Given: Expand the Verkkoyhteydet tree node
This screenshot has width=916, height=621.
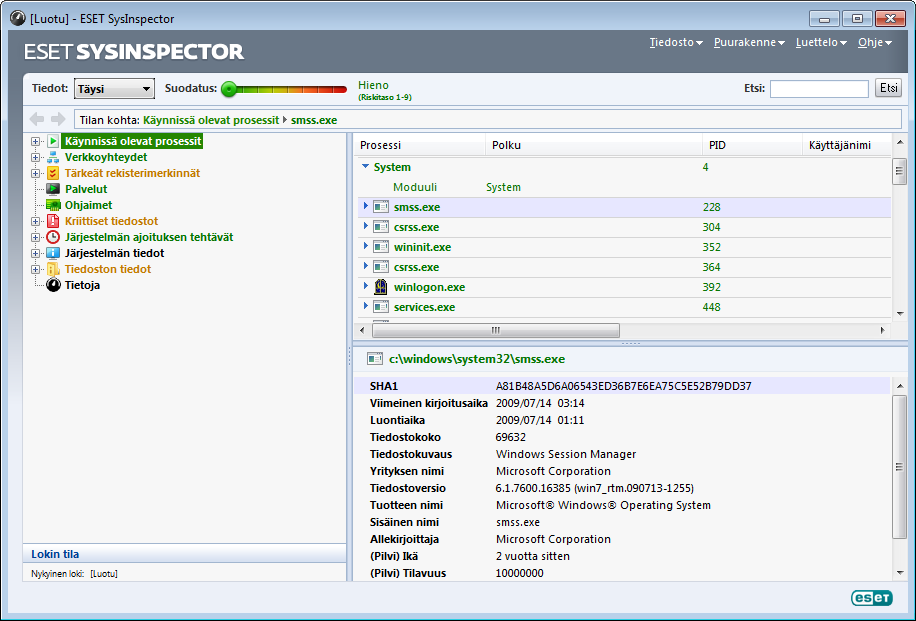Looking at the screenshot, I should [36, 157].
